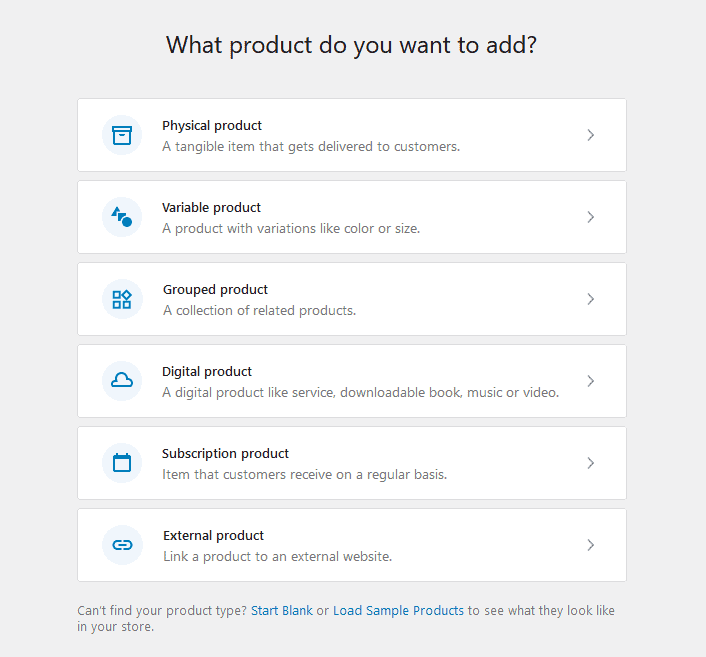Click the Digital product cloud icon
Screen dimensions: 706x657
122,381
